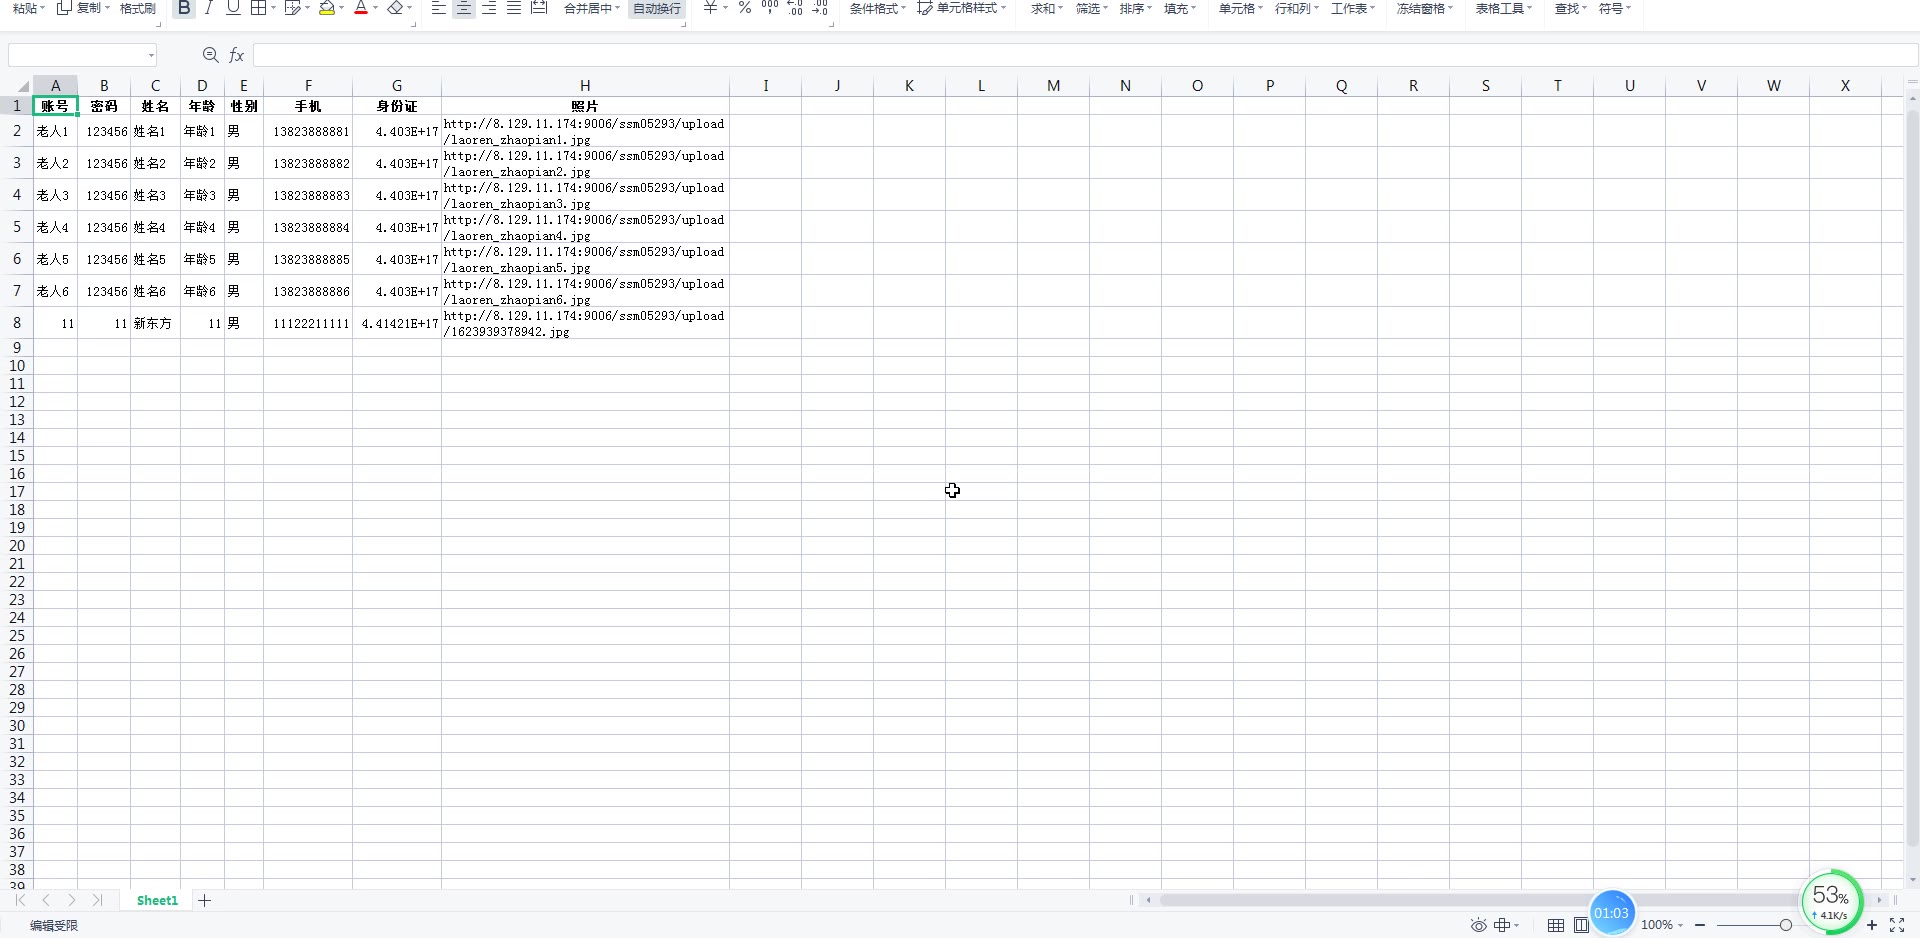Align text left
Screen dimensions: 1920x938
click(439, 8)
